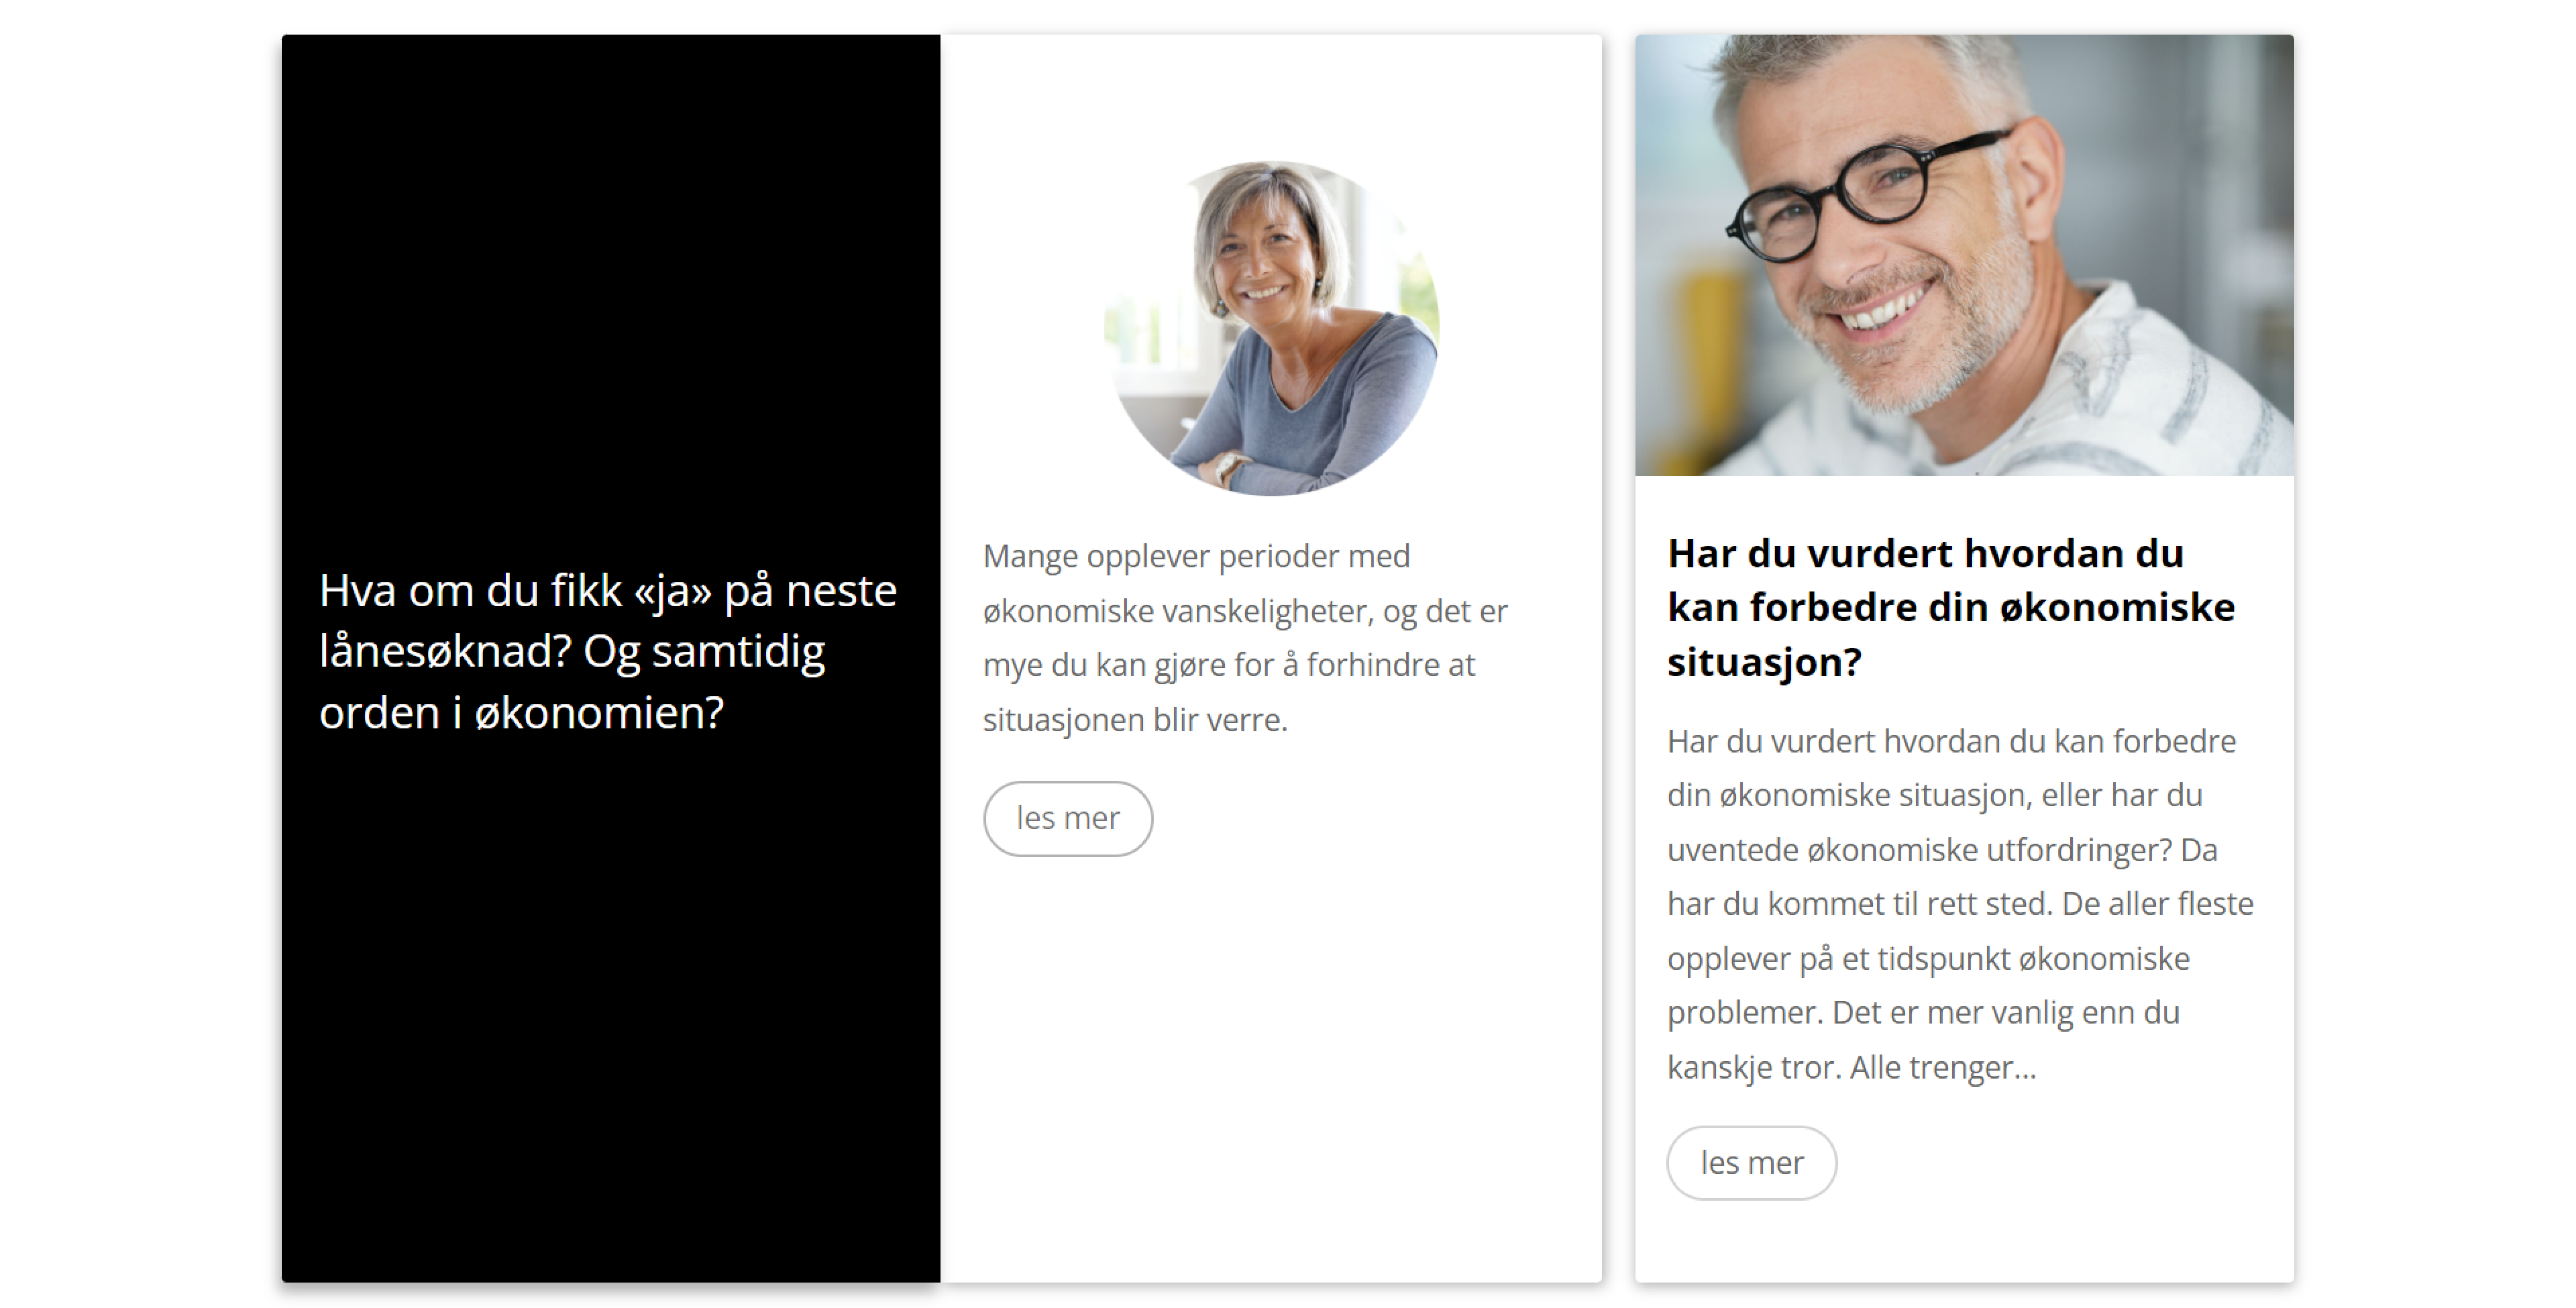Click the word 'situasjon?' in the bold heading

click(x=1764, y=662)
